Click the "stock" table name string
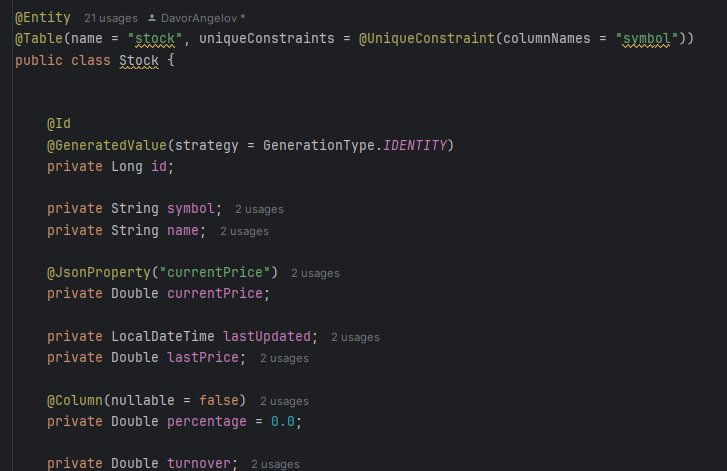This screenshot has width=727, height=471. (154, 39)
